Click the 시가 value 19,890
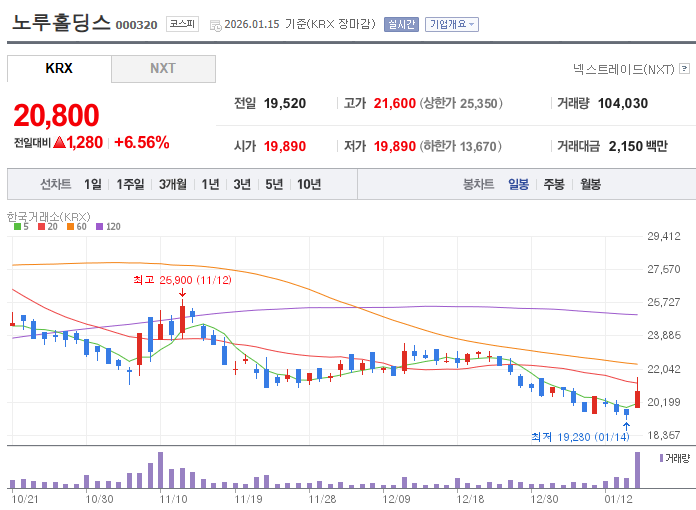The width and height of the screenshot is (696, 510). point(285,146)
